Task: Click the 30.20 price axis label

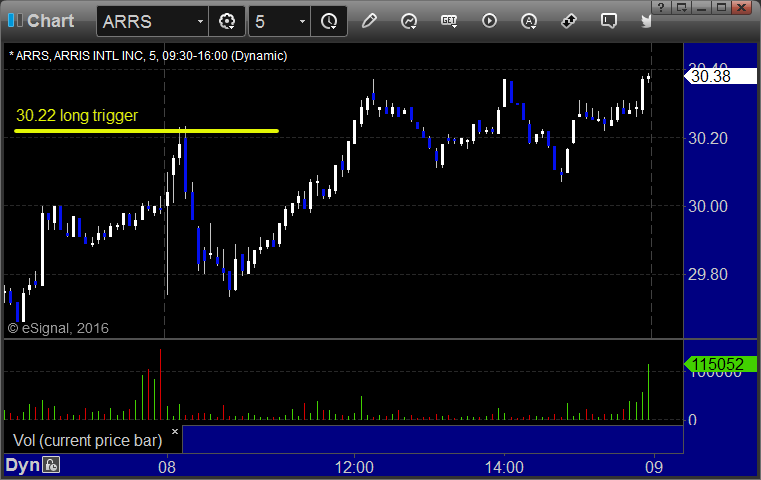Action: tap(708, 138)
